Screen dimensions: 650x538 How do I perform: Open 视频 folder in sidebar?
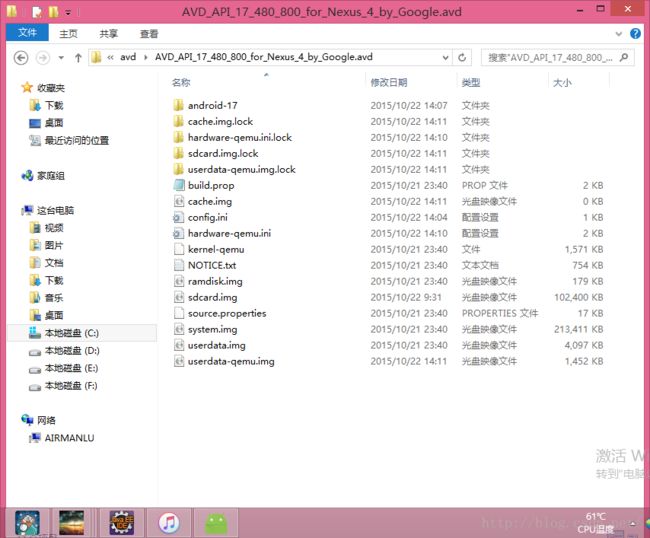tap(54, 228)
